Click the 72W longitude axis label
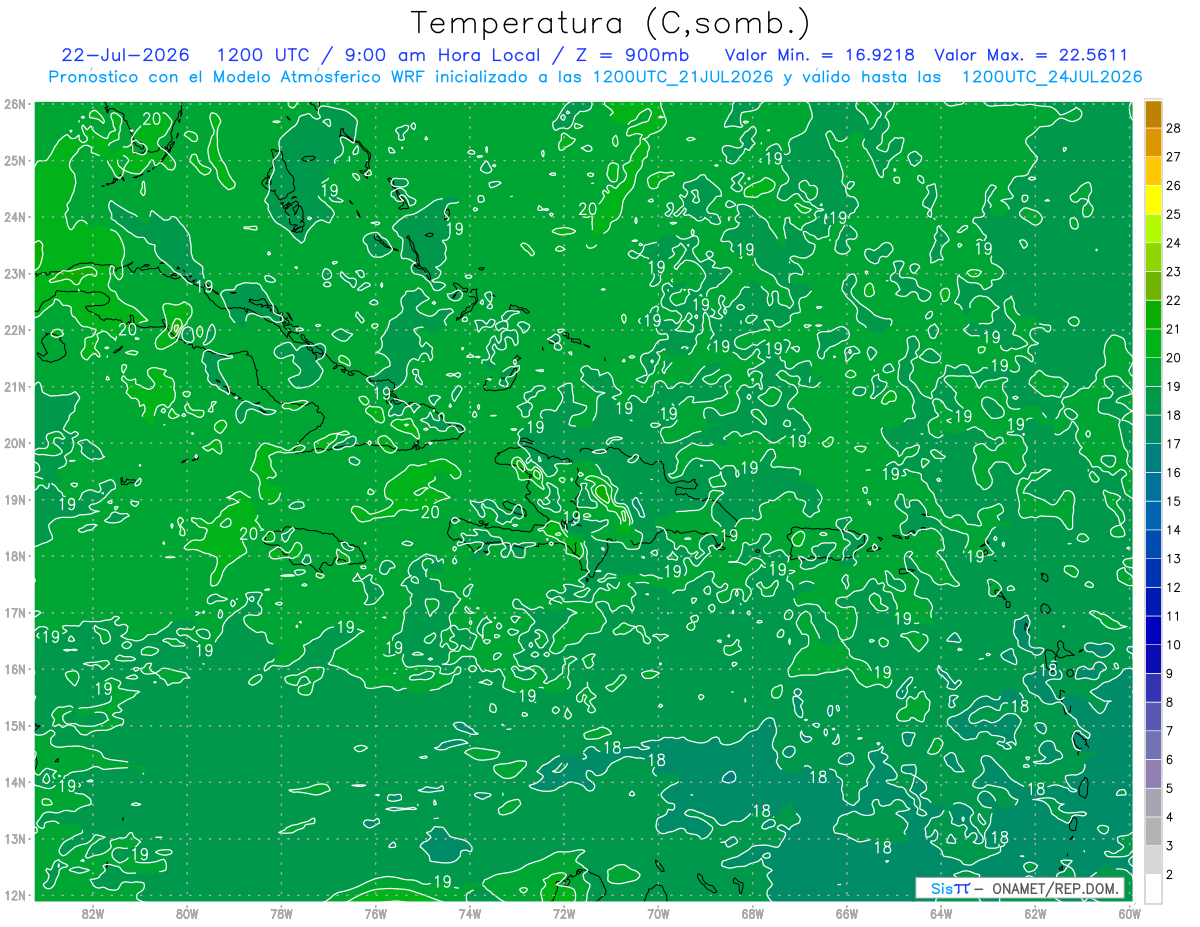 coord(564,913)
